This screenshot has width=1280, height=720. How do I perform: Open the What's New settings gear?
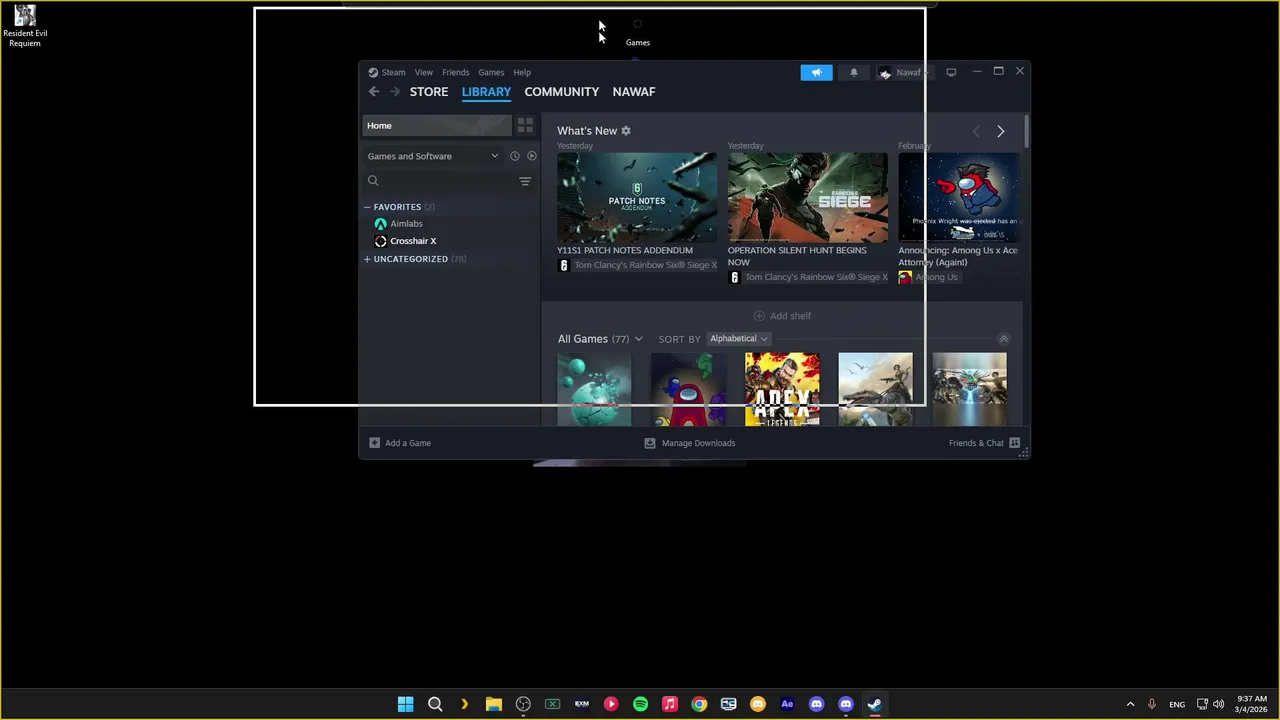[x=626, y=131]
